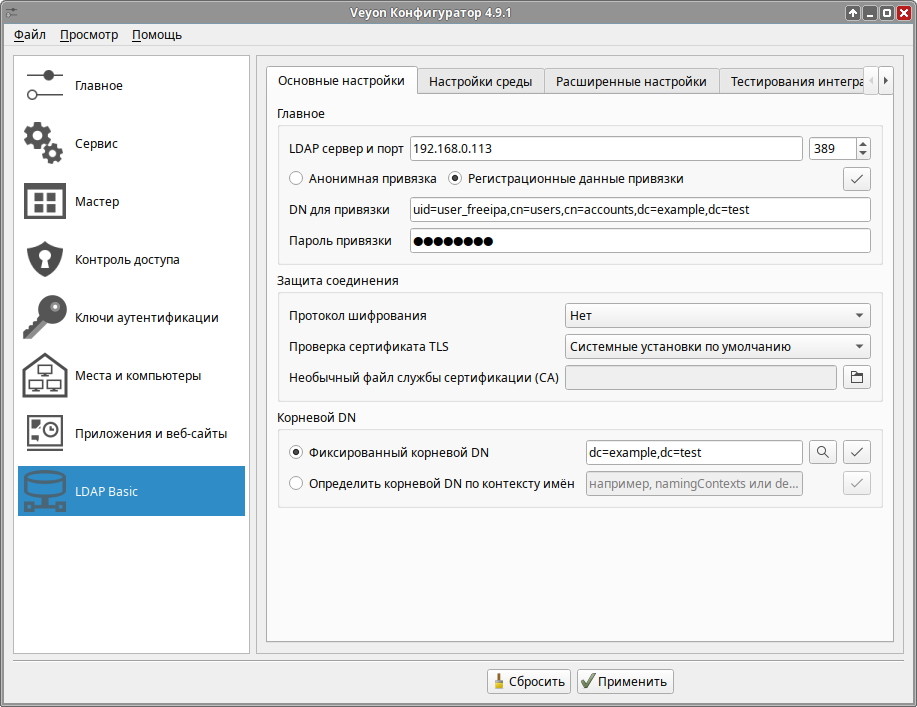917x707 pixels.
Task: Click the window menu icon in title bar
Action: click(x=11, y=12)
